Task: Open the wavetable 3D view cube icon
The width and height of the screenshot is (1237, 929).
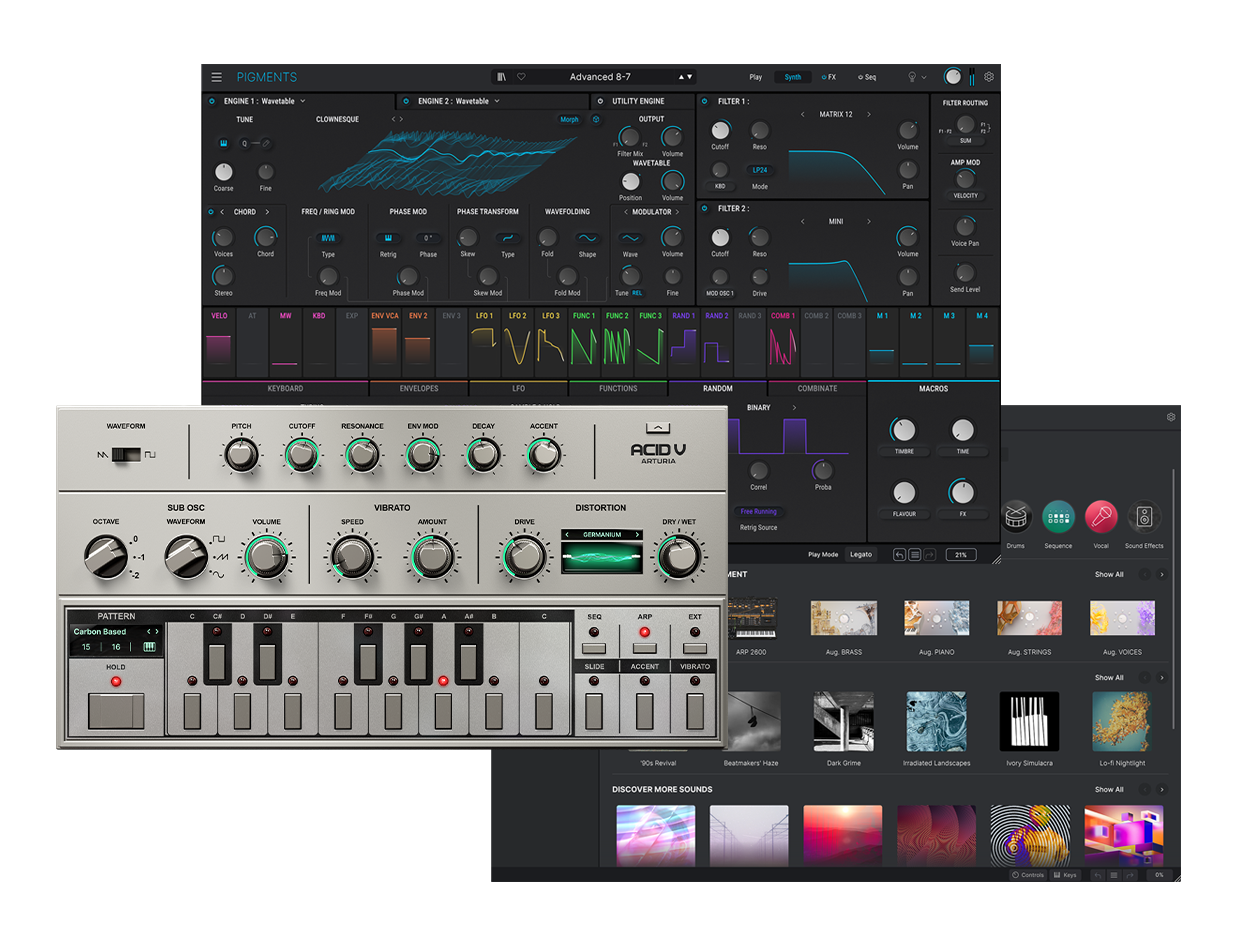Action: point(597,119)
